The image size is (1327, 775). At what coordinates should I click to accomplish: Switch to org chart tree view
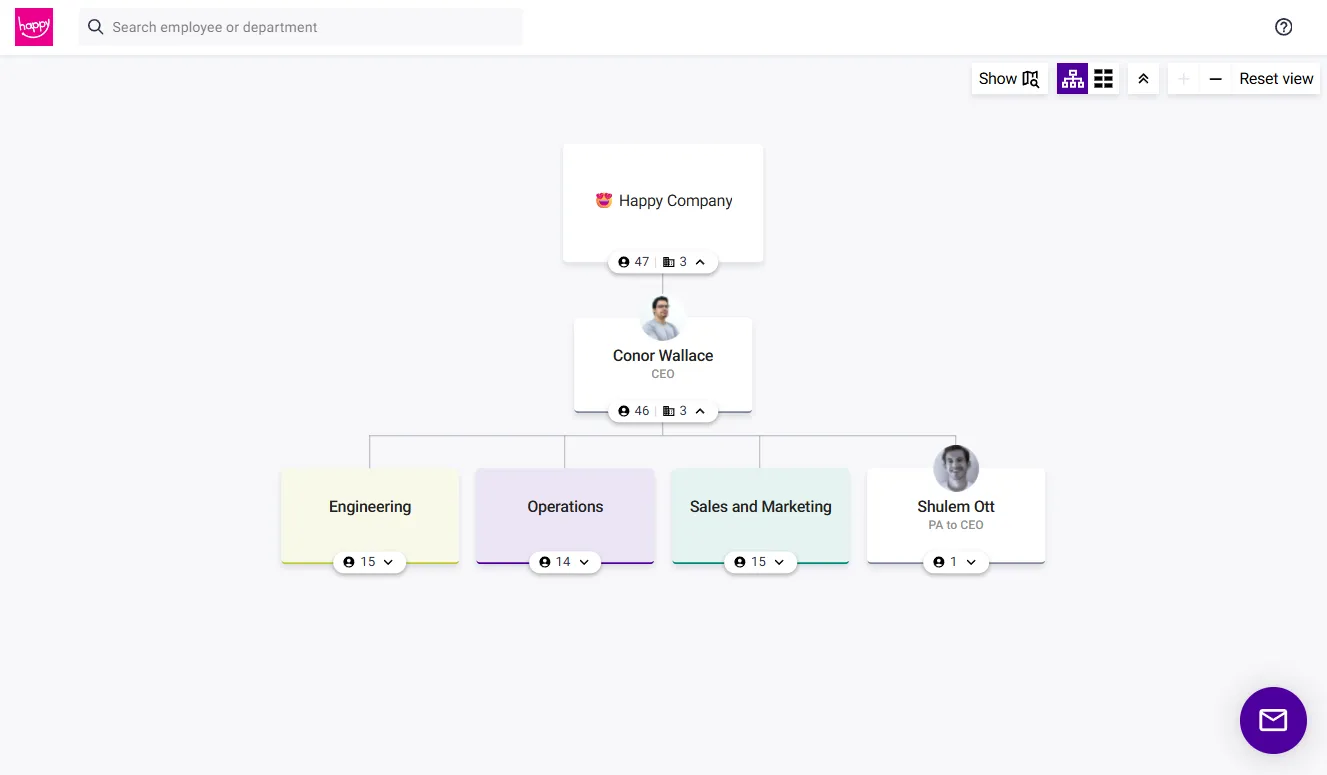[1072, 79]
